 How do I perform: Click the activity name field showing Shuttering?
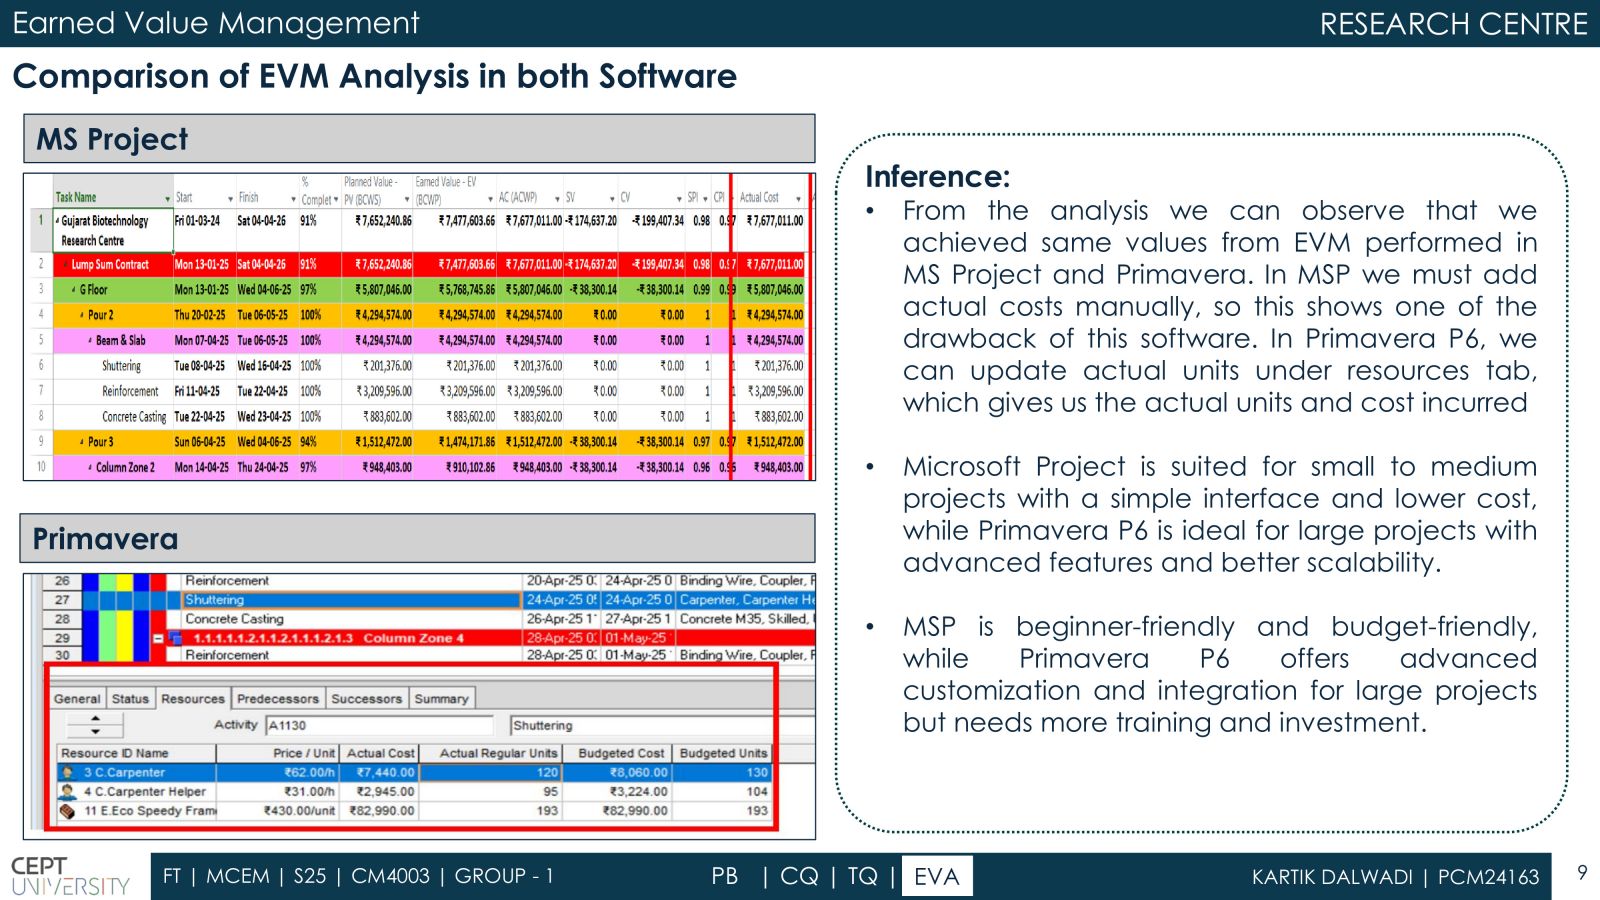click(x=662, y=725)
